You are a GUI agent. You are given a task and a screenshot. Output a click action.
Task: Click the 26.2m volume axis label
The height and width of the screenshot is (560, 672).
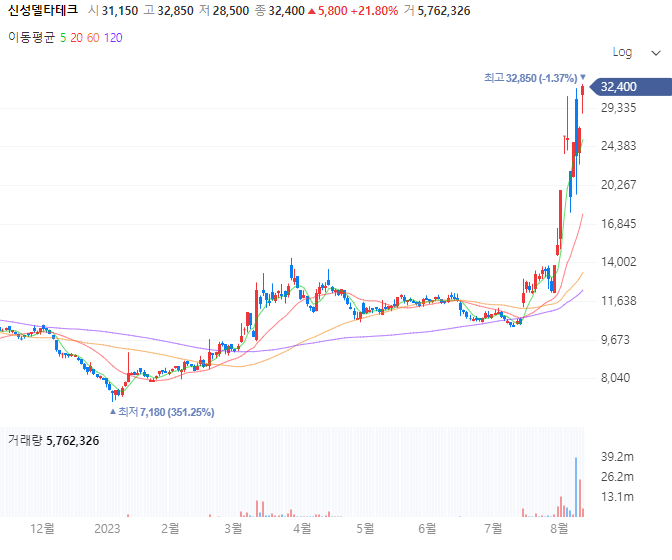[x=617, y=476]
